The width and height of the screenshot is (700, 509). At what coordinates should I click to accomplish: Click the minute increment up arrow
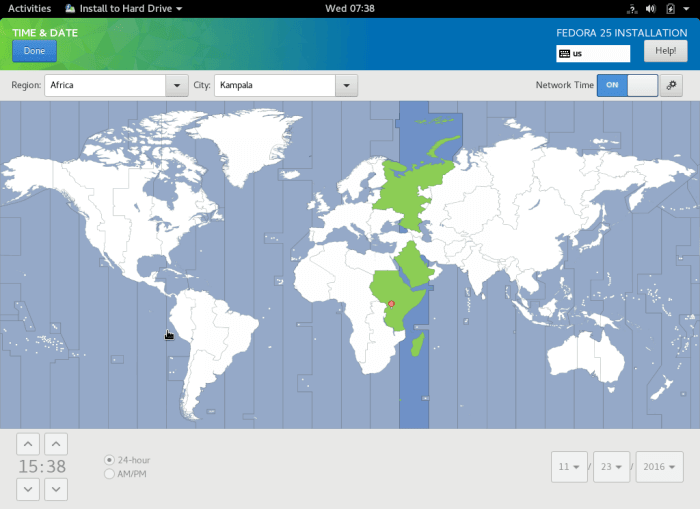pos(56,443)
